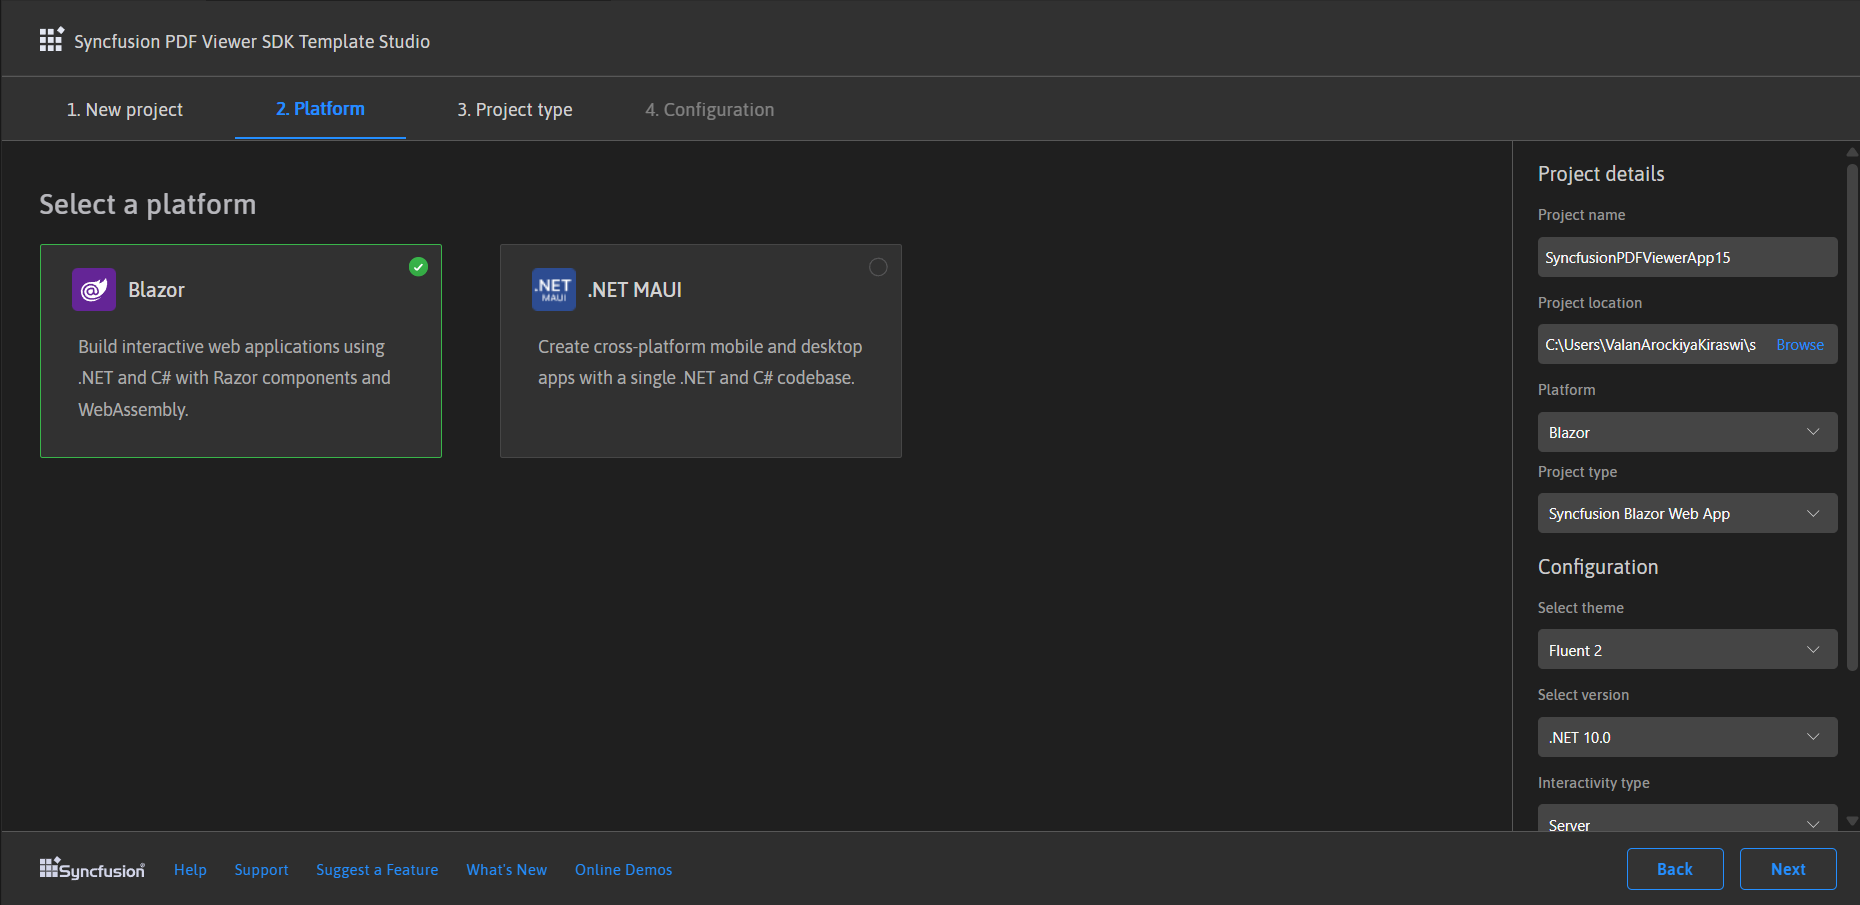Click the 'Syncfusion PDF Viewer SDK Template Studio' title
This screenshot has height=905, width=1860.
(x=252, y=41)
